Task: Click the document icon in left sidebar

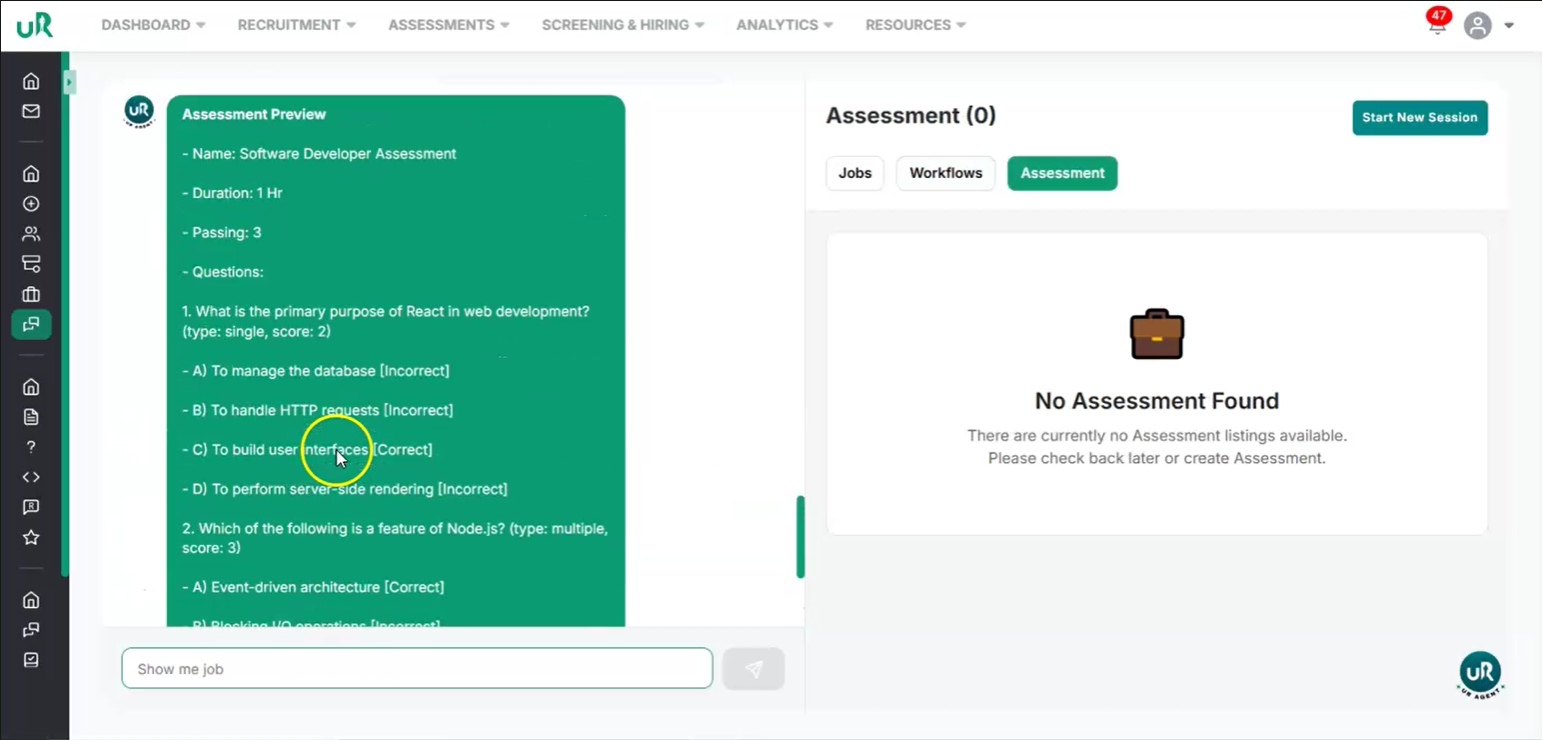Action: [x=31, y=417]
